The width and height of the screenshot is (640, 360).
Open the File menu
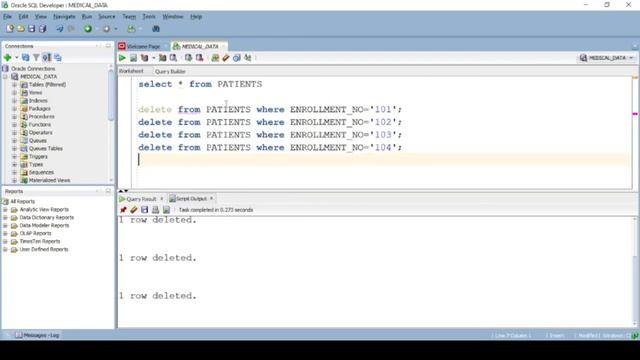(7, 17)
